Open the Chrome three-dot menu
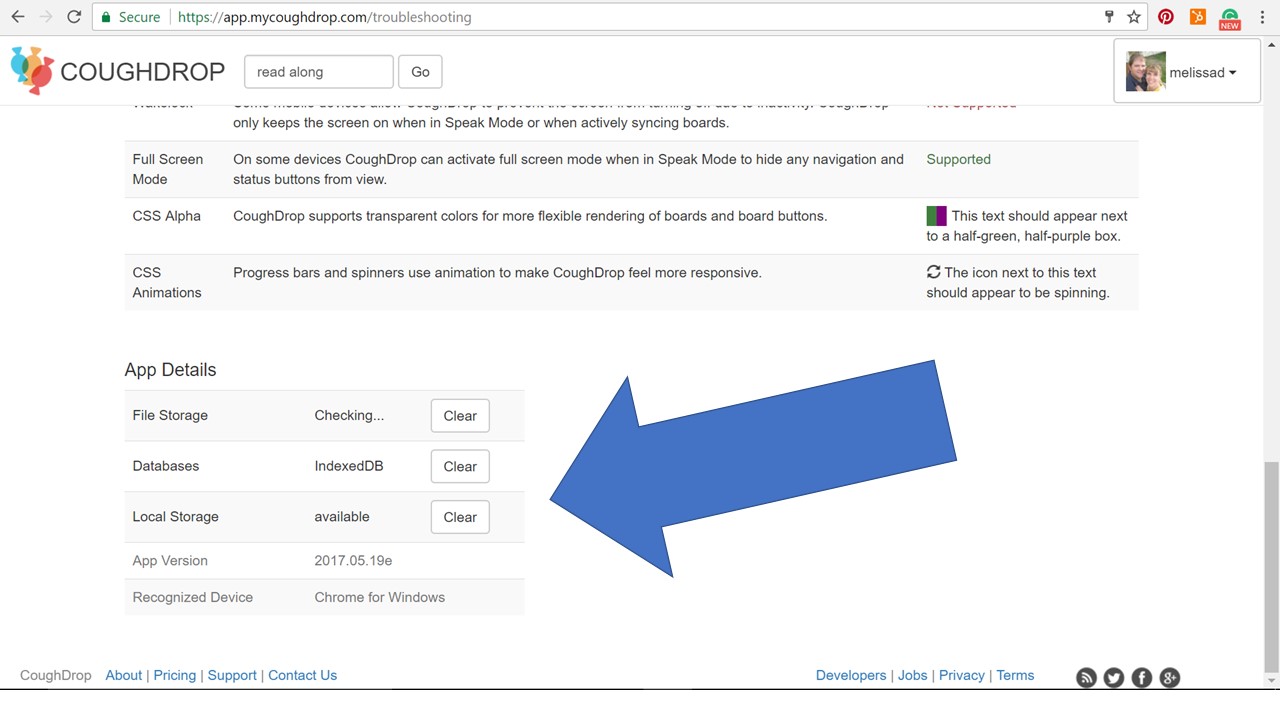Screen dimensions: 1280x720 tap(1263, 17)
